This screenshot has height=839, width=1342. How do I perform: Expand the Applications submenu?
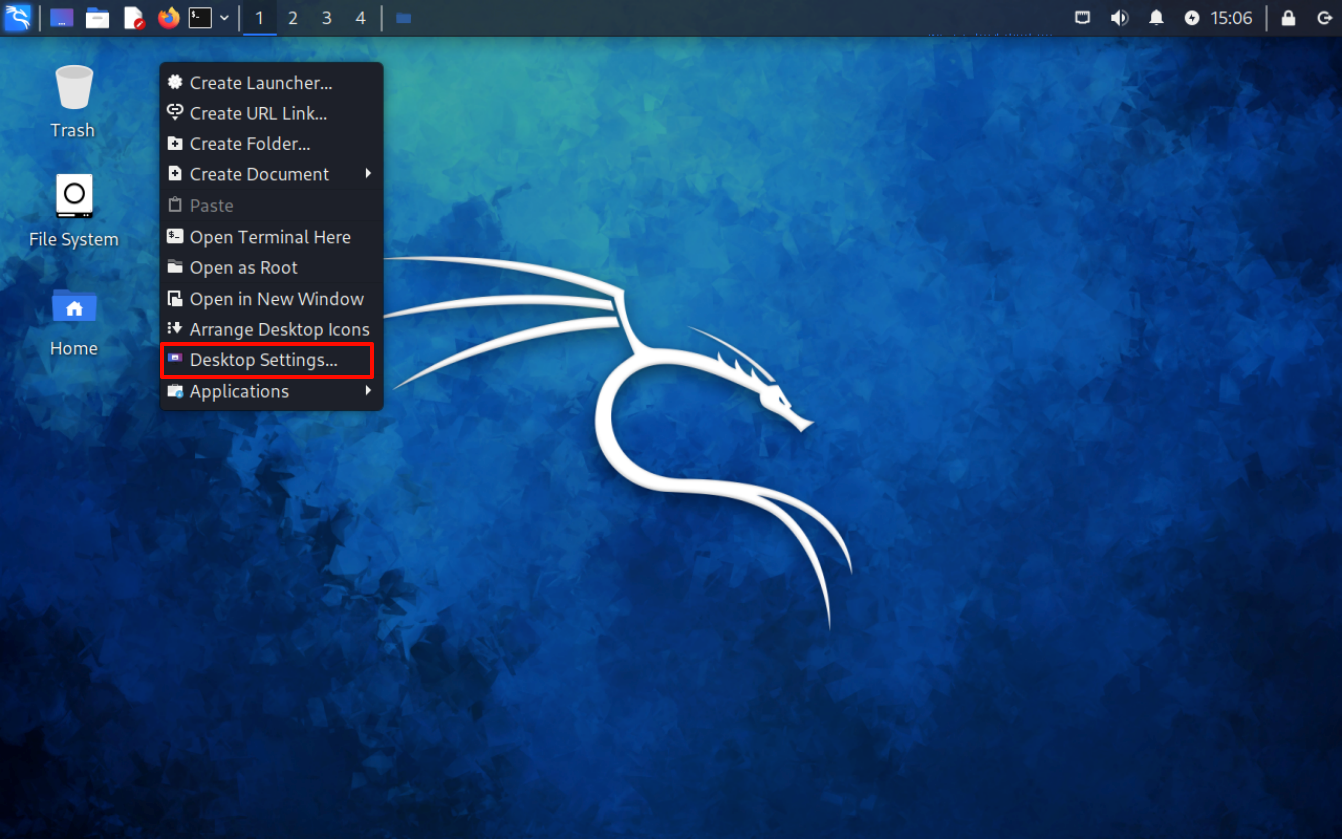[368, 391]
